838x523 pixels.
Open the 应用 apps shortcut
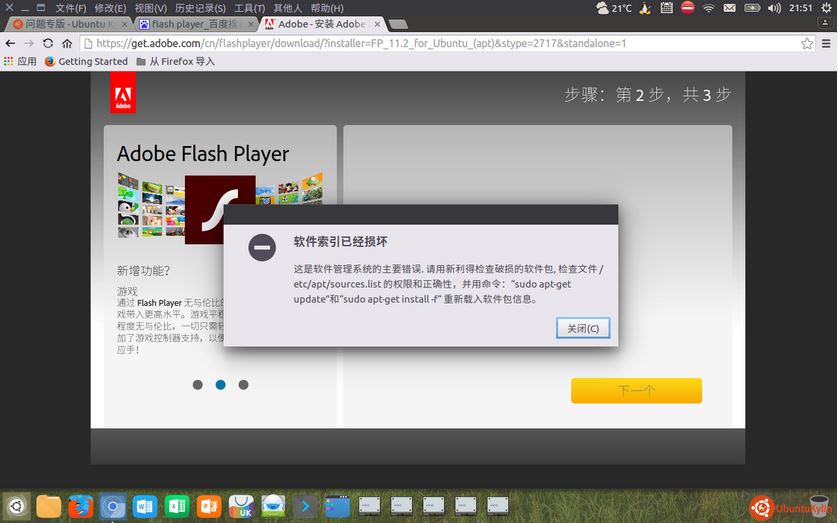(20, 61)
